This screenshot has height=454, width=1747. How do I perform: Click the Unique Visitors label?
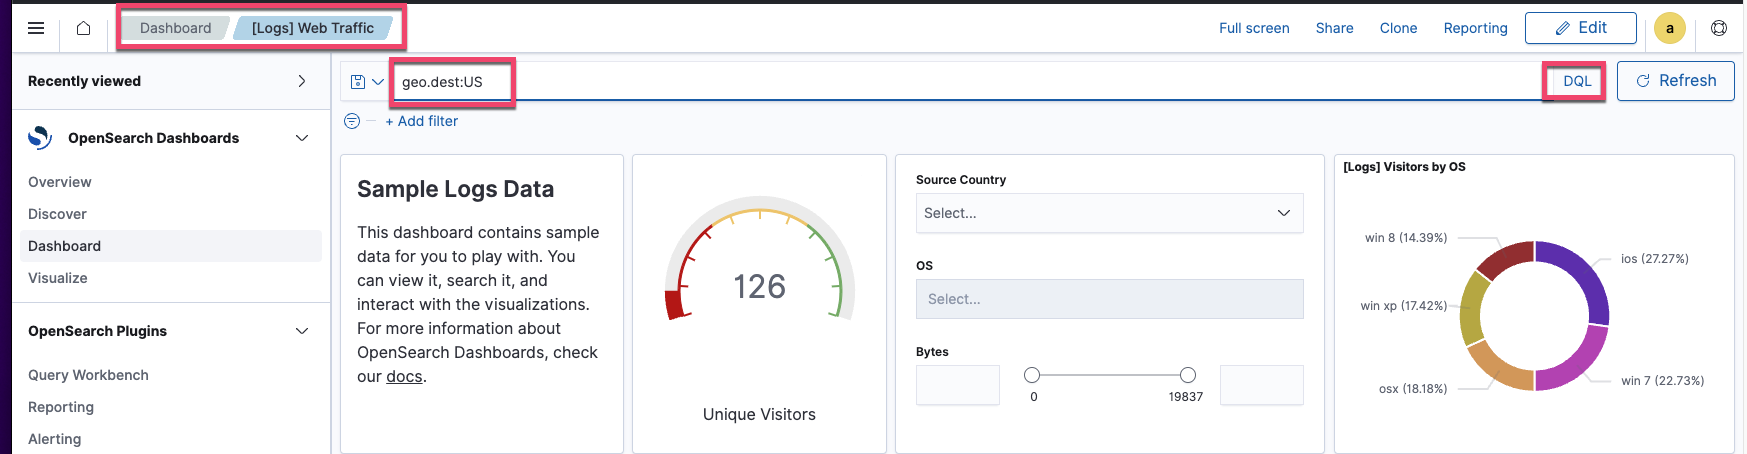pyautogui.click(x=759, y=414)
